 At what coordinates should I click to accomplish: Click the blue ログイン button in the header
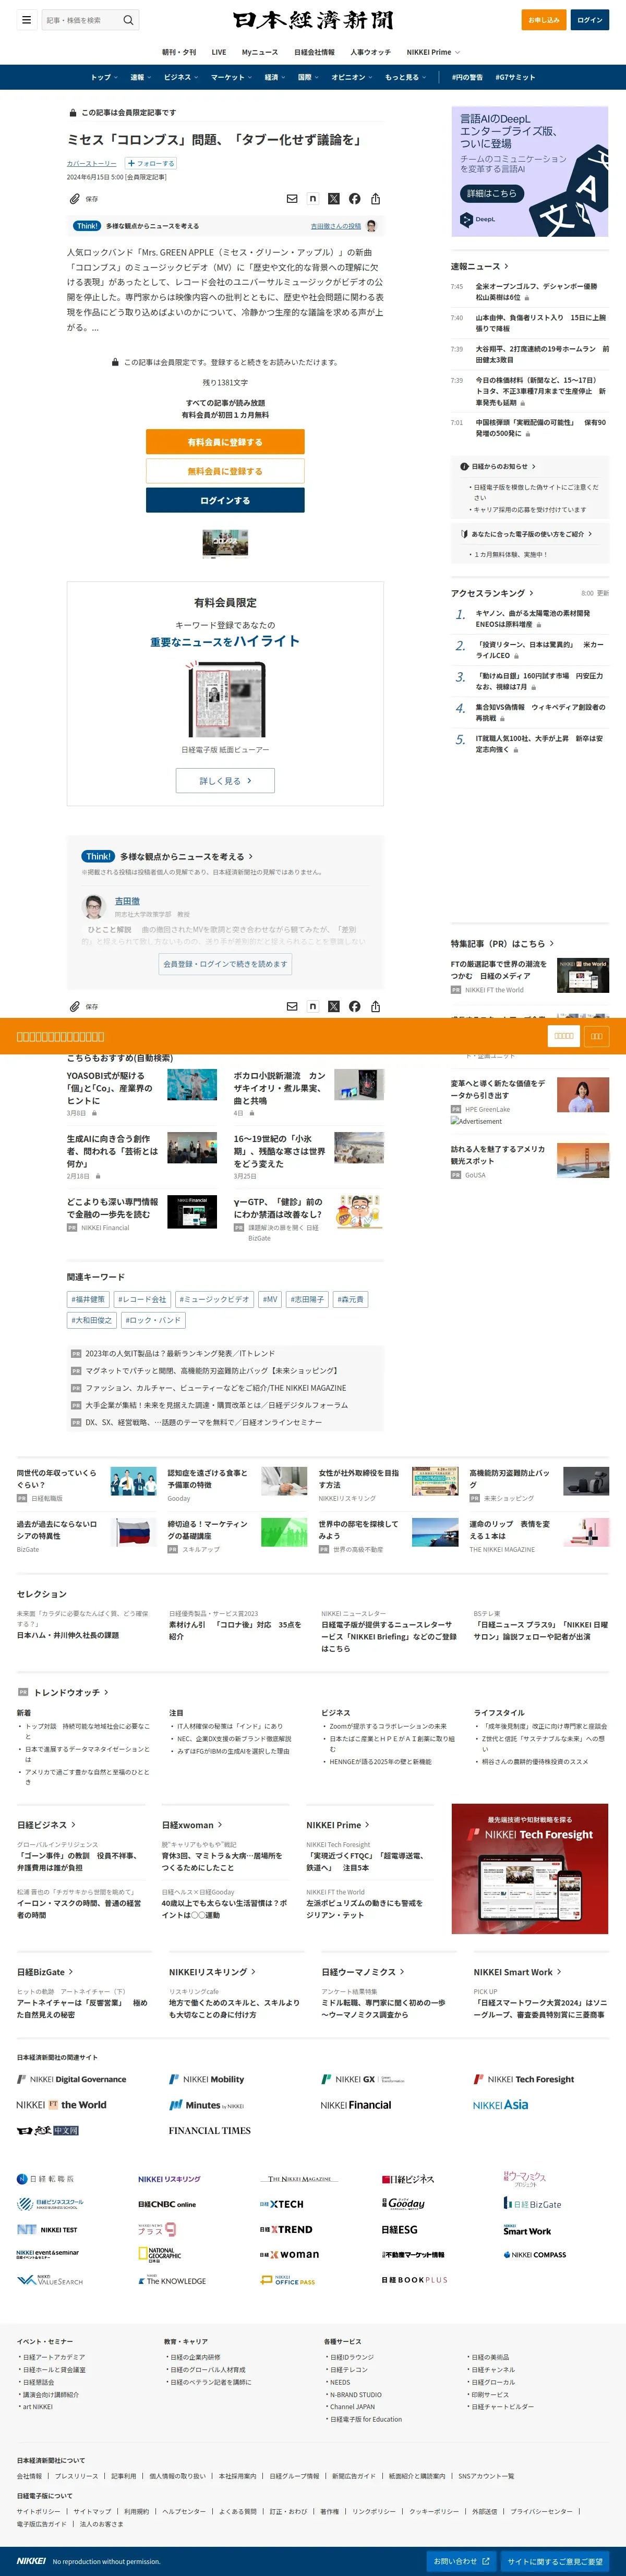590,20
